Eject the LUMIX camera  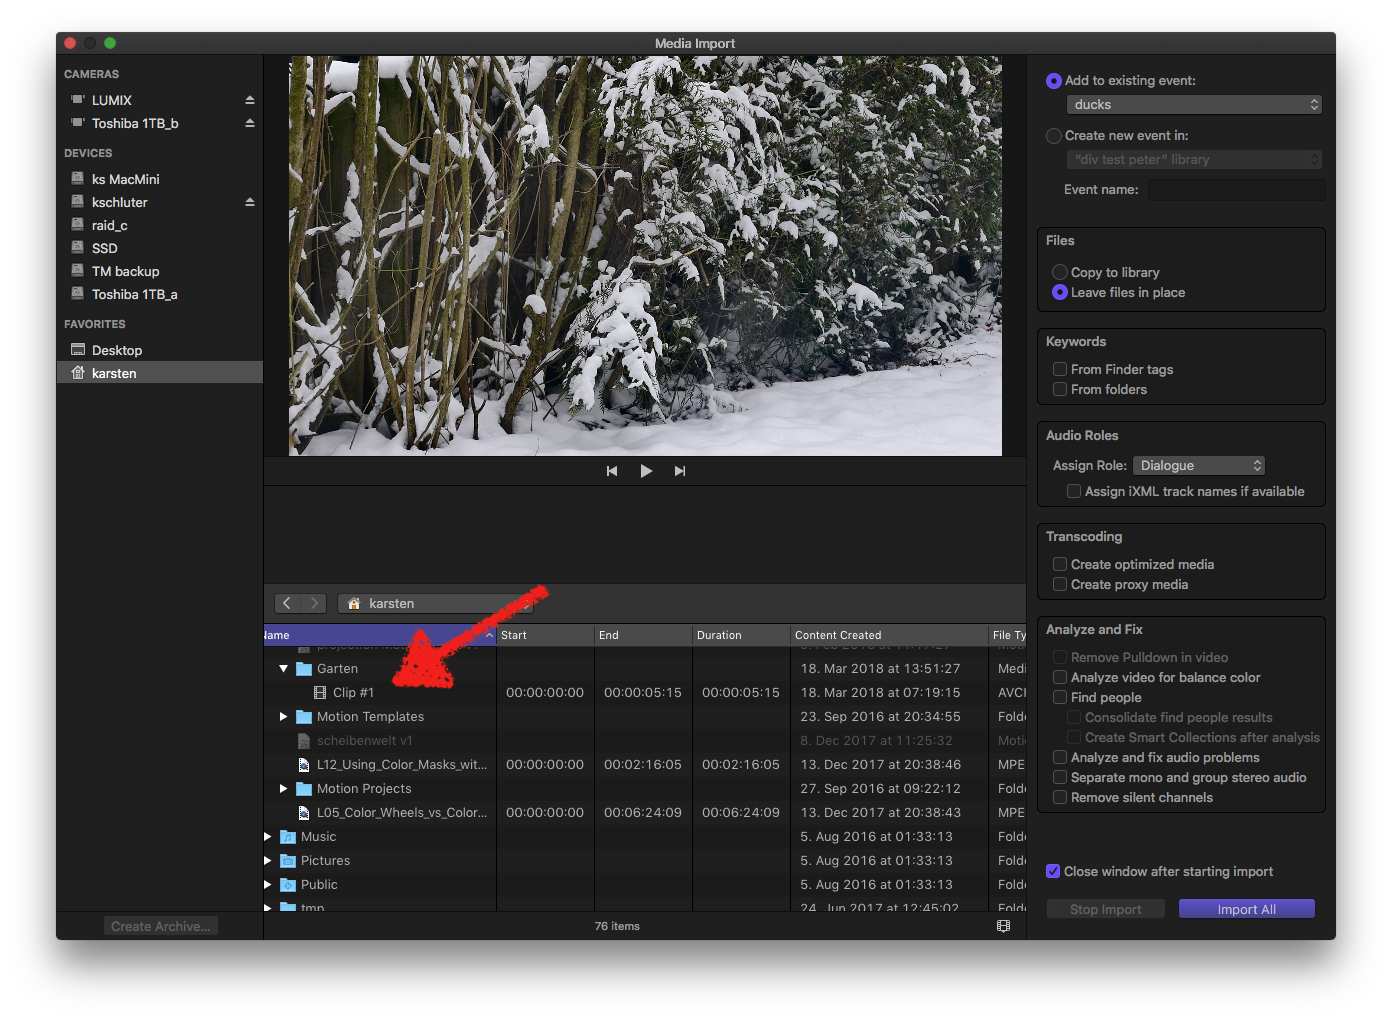point(250,100)
